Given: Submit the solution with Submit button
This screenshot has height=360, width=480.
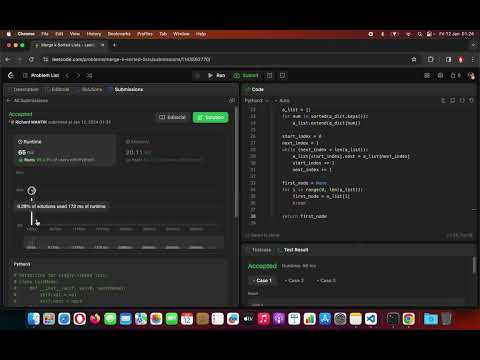Looking at the screenshot, I should [246, 76].
